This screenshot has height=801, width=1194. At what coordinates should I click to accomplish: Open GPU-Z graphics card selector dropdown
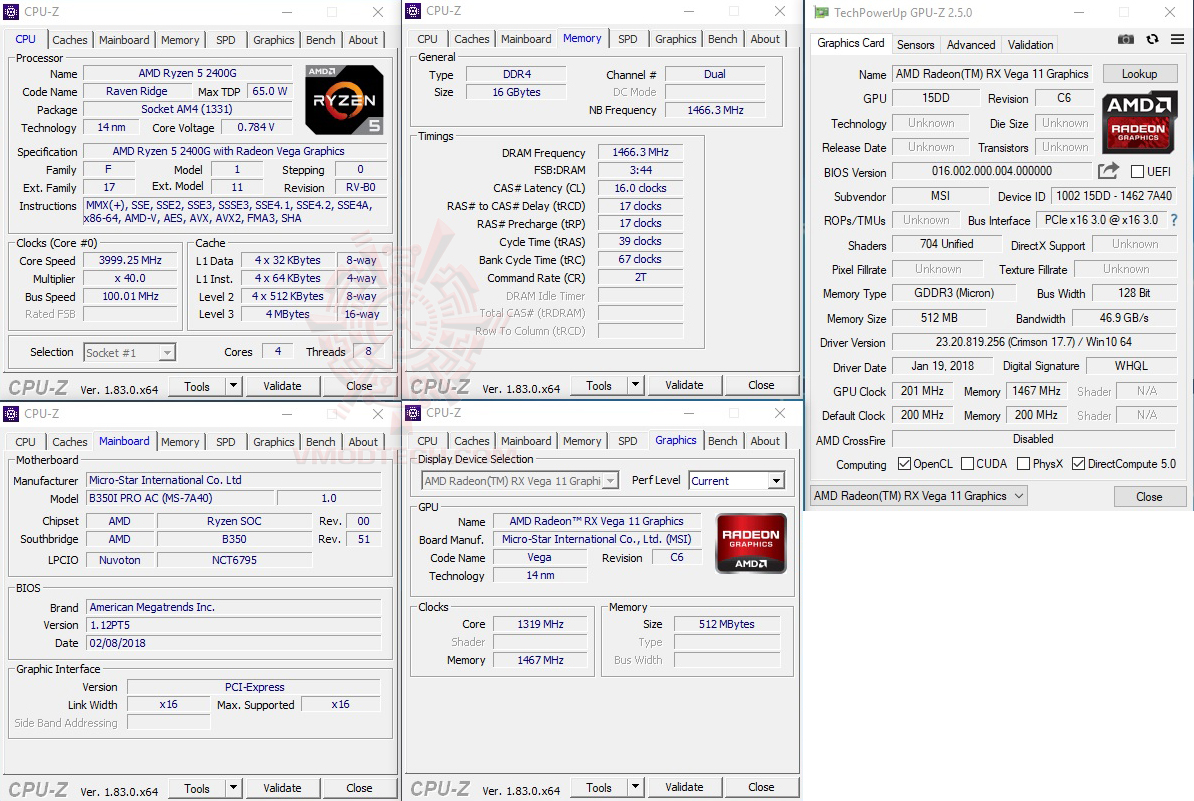[918, 496]
